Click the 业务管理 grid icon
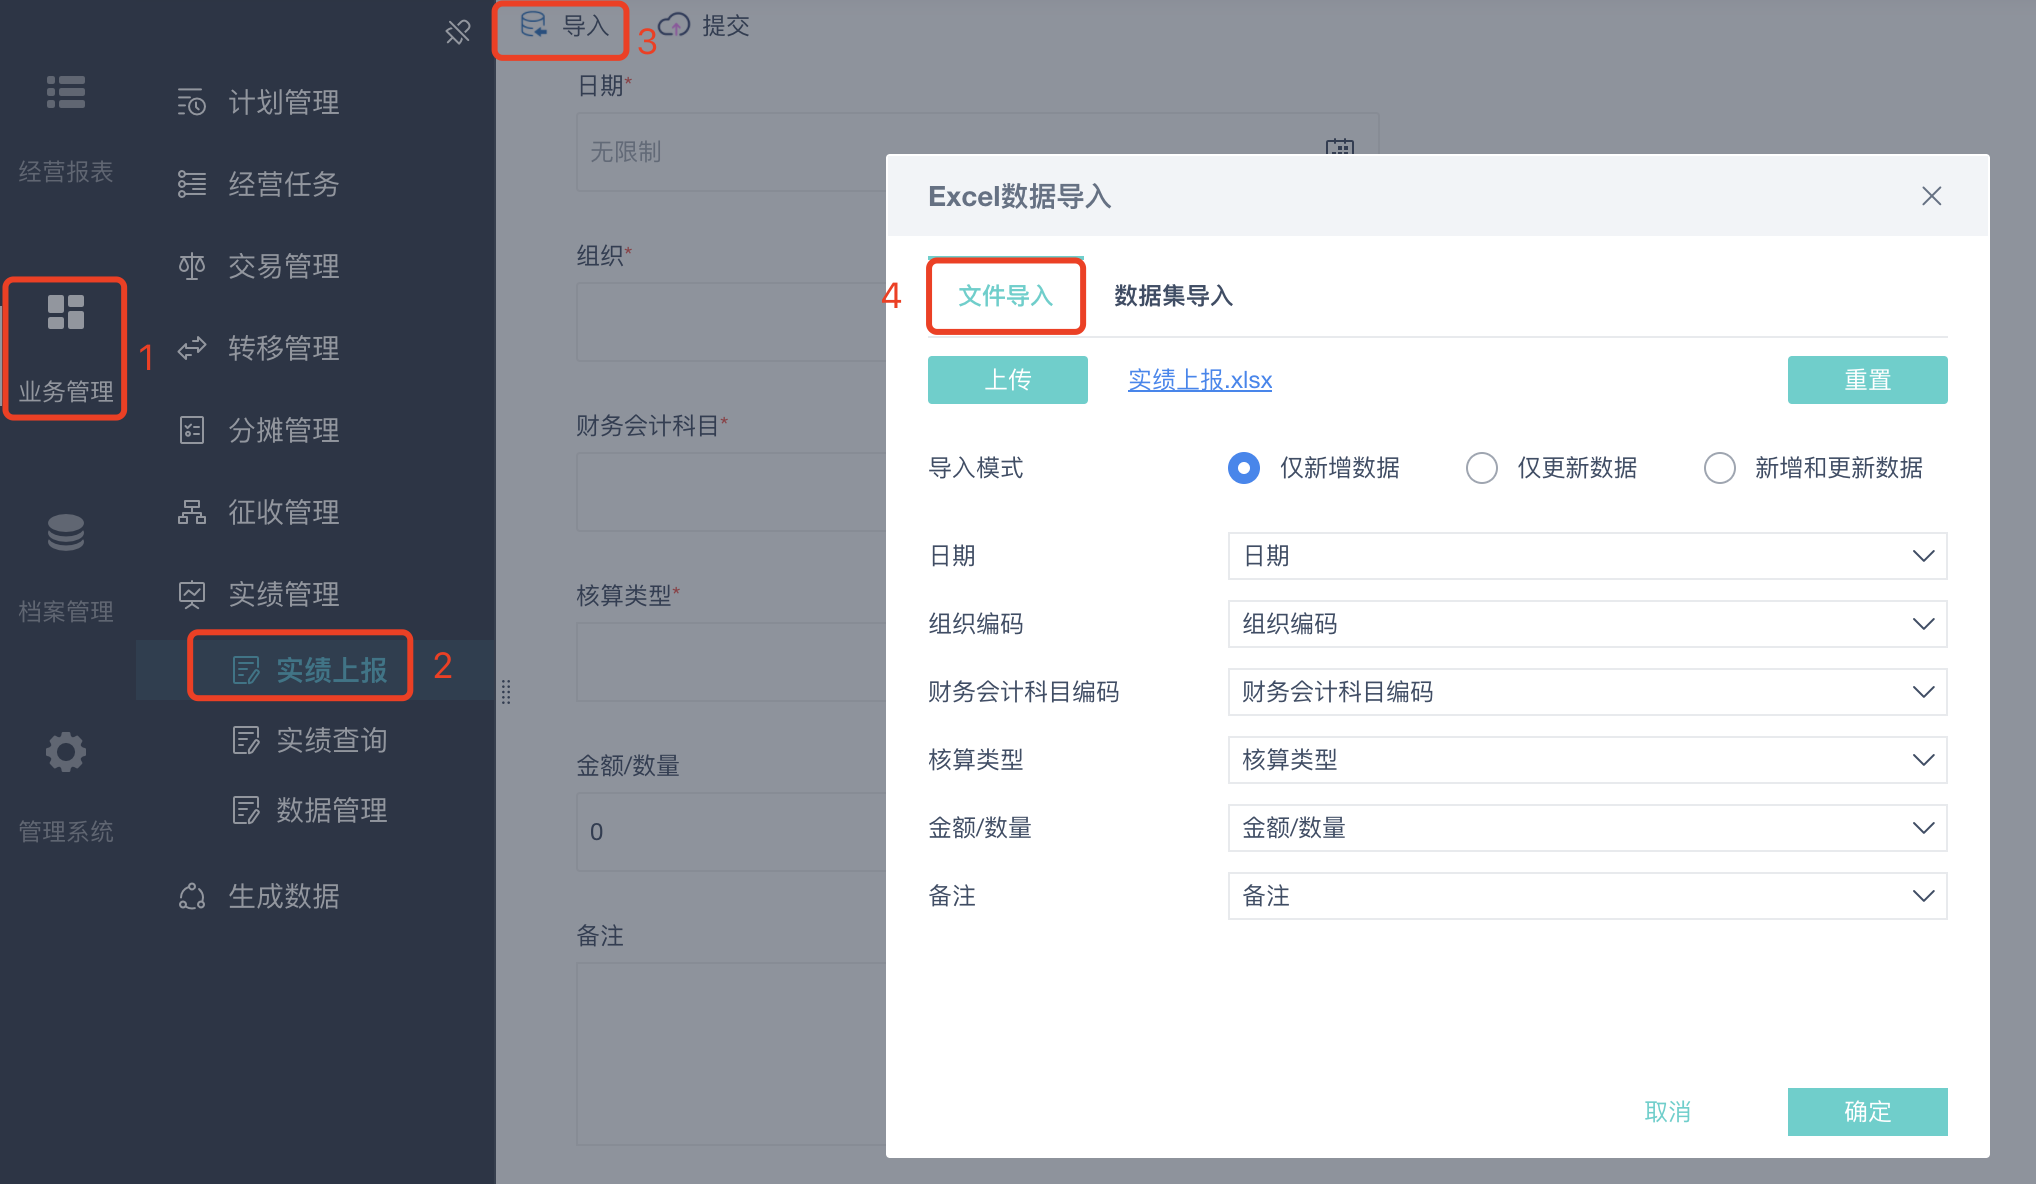 pos(66,312)
